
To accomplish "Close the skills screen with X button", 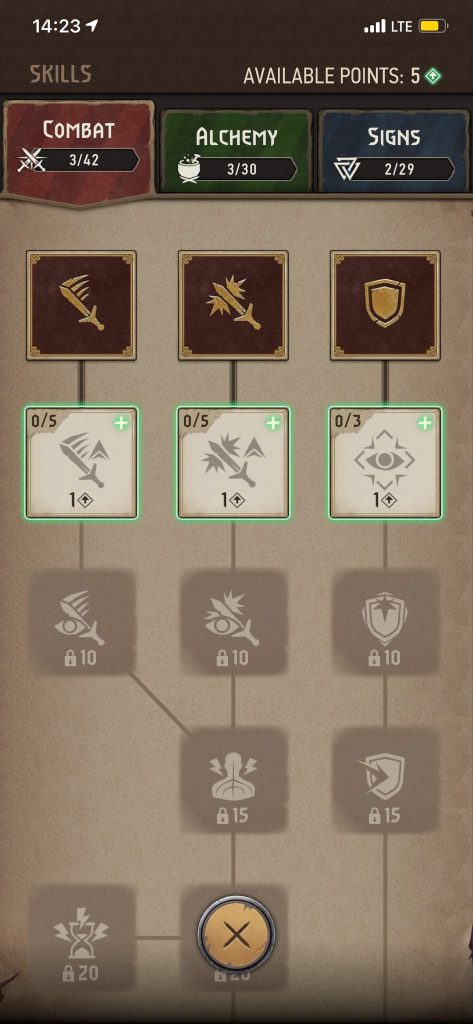I will pyautogui.click(x=236, y=936).
